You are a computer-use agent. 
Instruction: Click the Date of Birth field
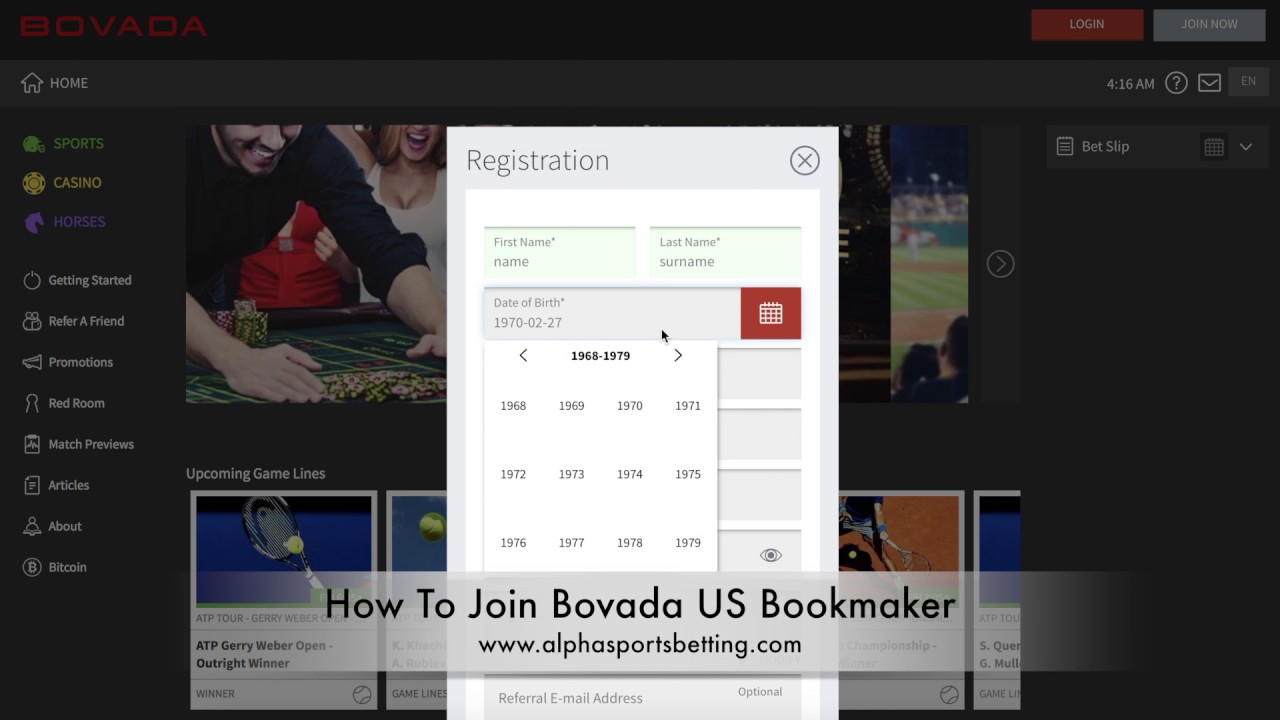(x=612, y=313)
